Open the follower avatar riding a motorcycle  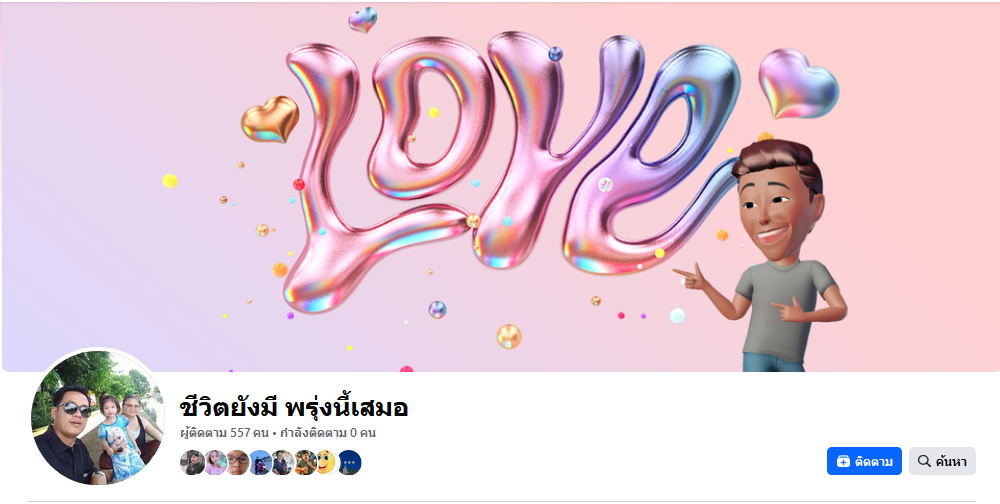coord(260,463)
